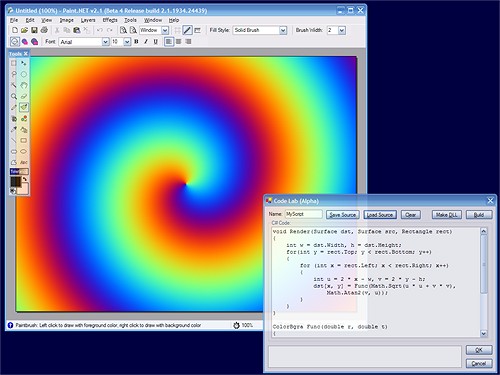The height and width of the screenshot is (375, 500).
Task: Click the Clear button in Code Lab
Action: (411, 215)
